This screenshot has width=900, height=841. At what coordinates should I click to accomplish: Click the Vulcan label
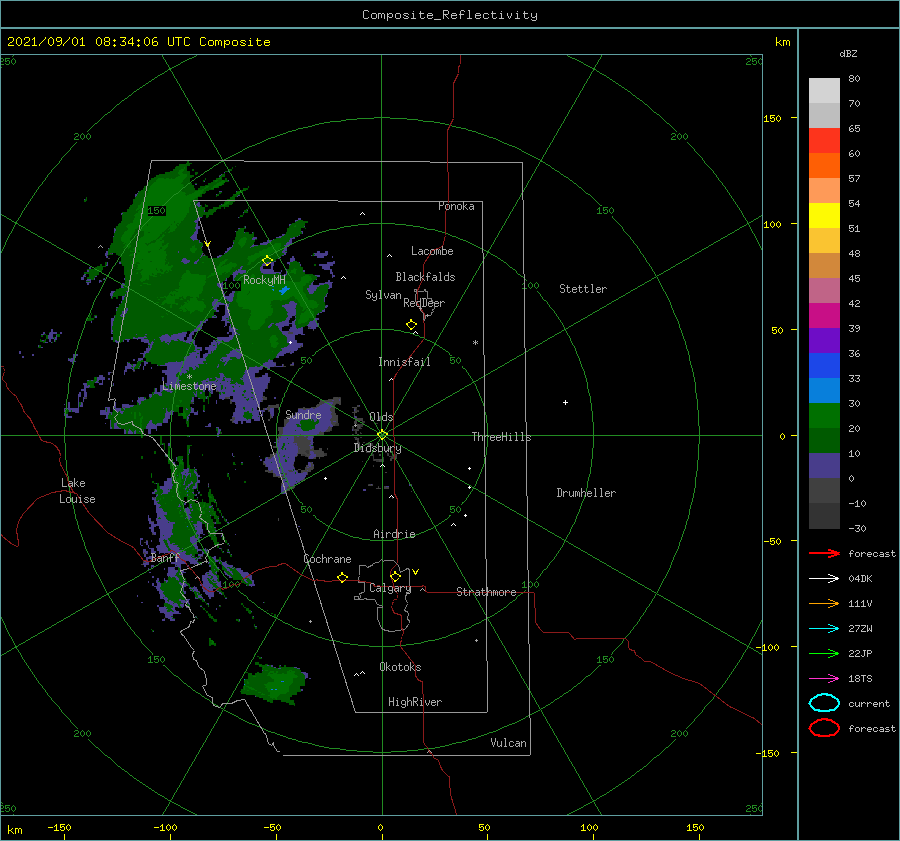tap(509, 743)
